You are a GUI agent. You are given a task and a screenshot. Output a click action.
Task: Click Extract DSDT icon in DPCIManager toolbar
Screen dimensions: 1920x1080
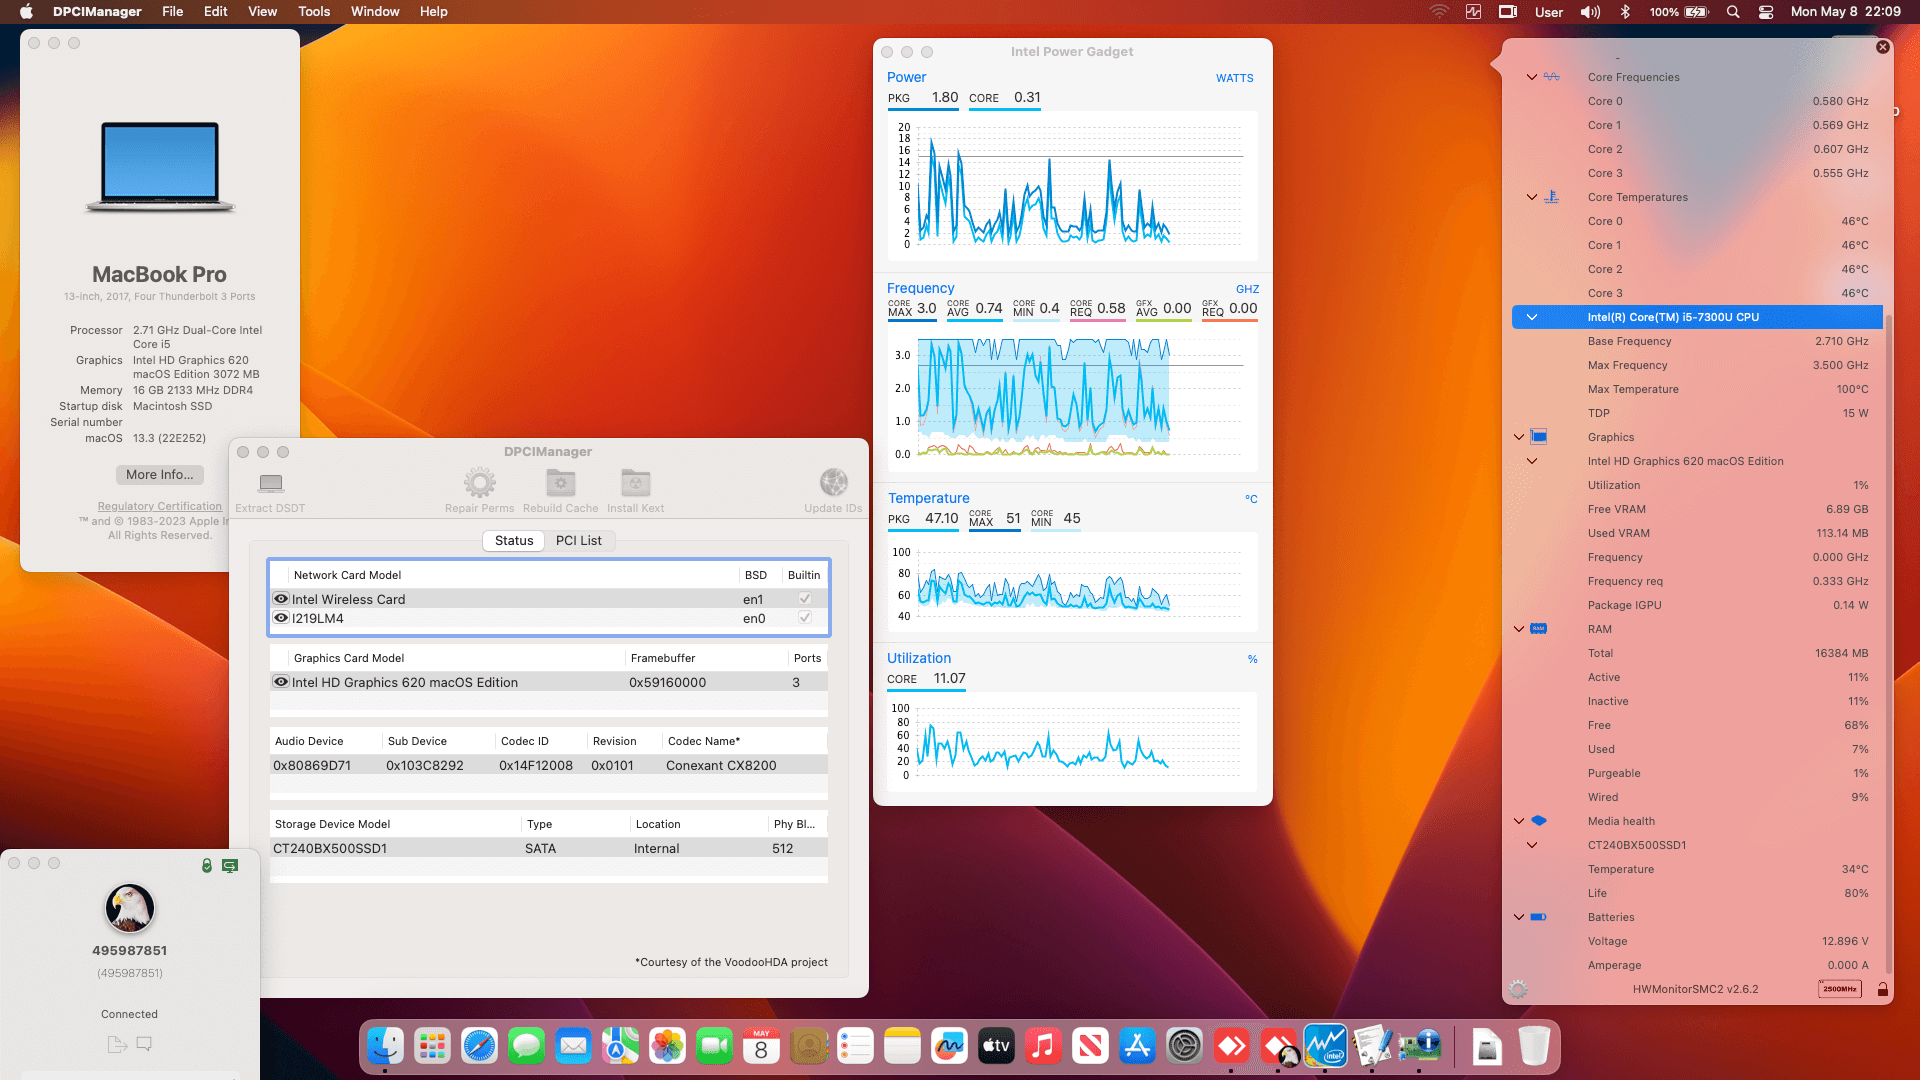pos(270,484)
